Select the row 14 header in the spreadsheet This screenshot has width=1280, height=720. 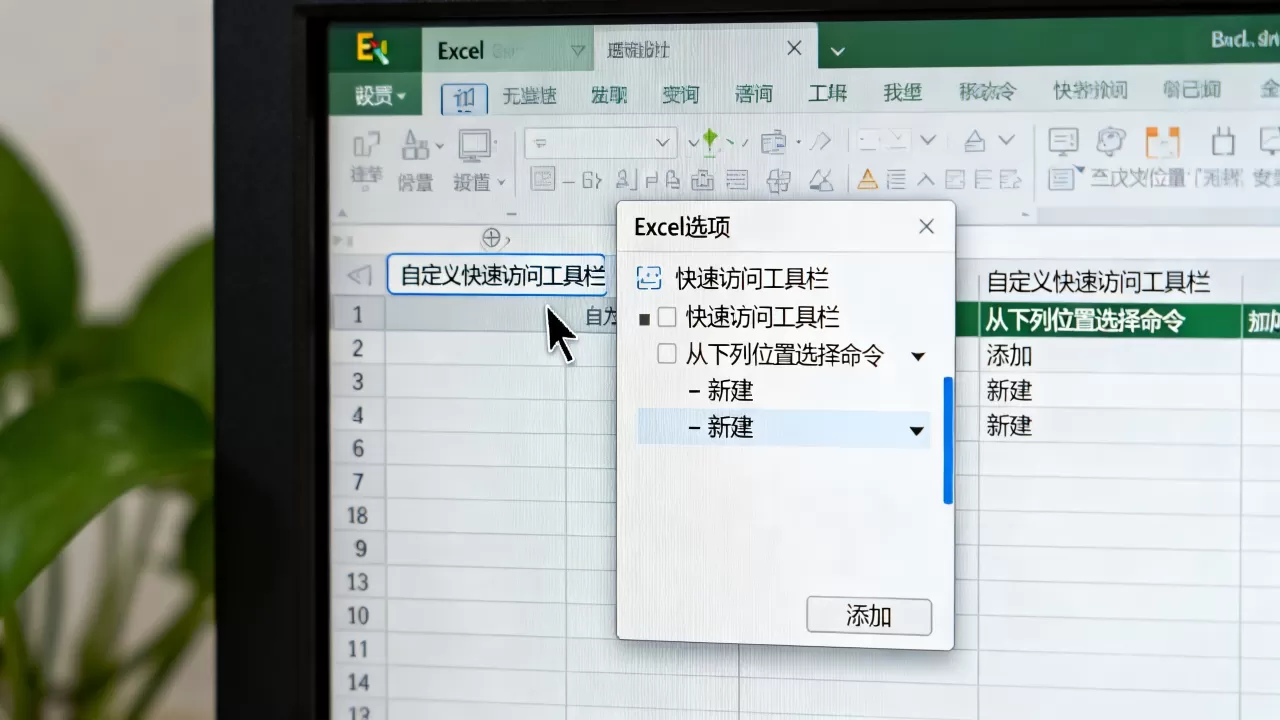click(358, 683)
